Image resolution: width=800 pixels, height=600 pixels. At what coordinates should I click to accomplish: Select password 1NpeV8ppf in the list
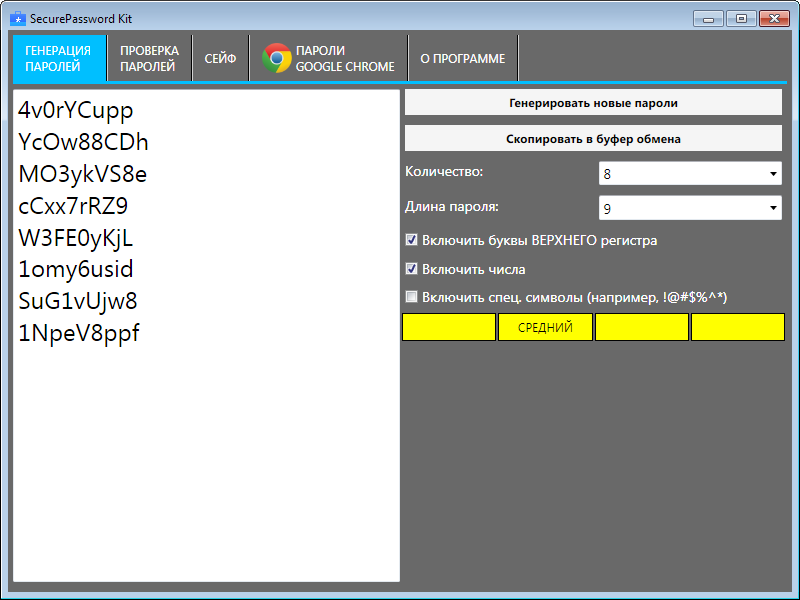coord(79,334)
